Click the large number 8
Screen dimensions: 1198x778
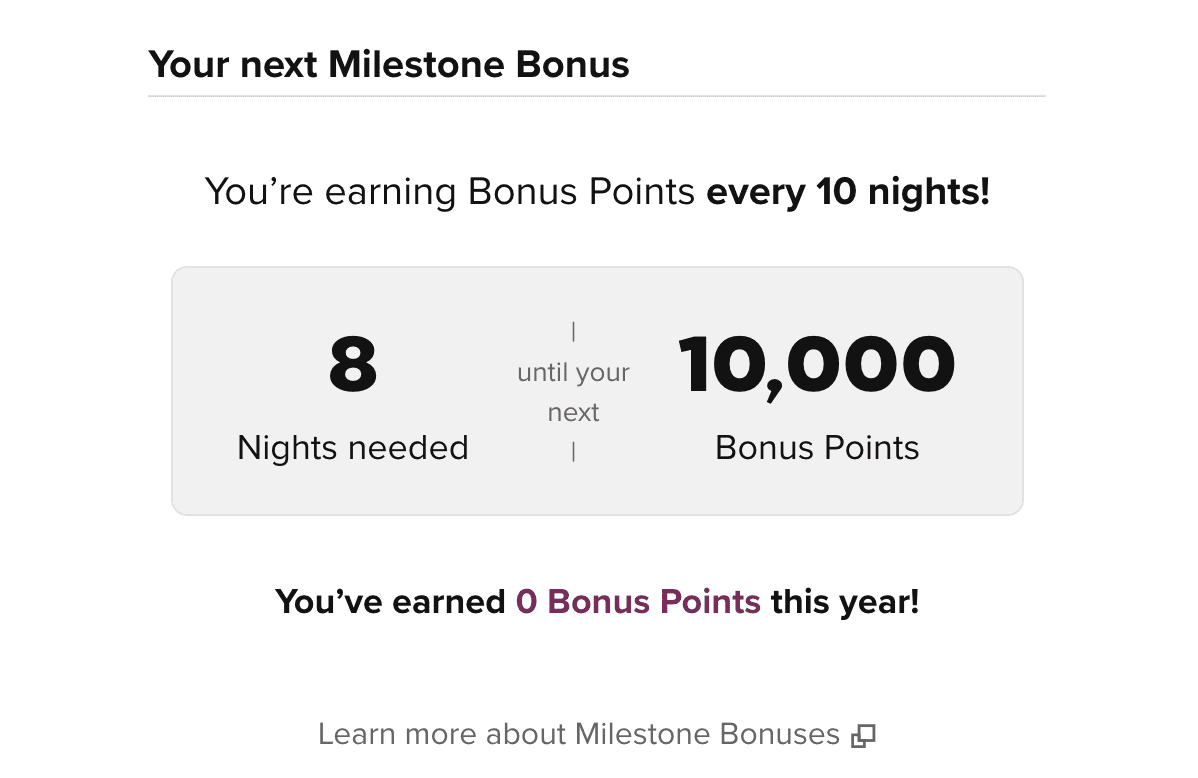tap(353, 364)
